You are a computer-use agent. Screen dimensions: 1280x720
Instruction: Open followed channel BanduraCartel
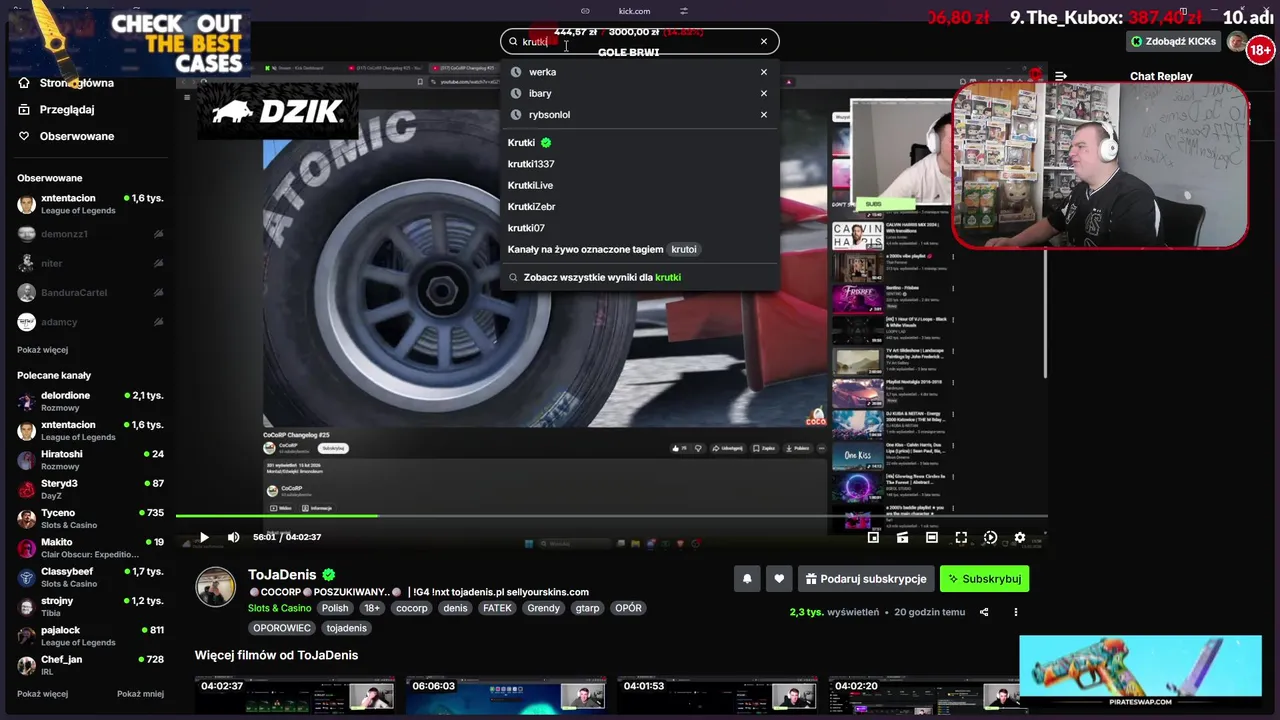click(90, 293)
